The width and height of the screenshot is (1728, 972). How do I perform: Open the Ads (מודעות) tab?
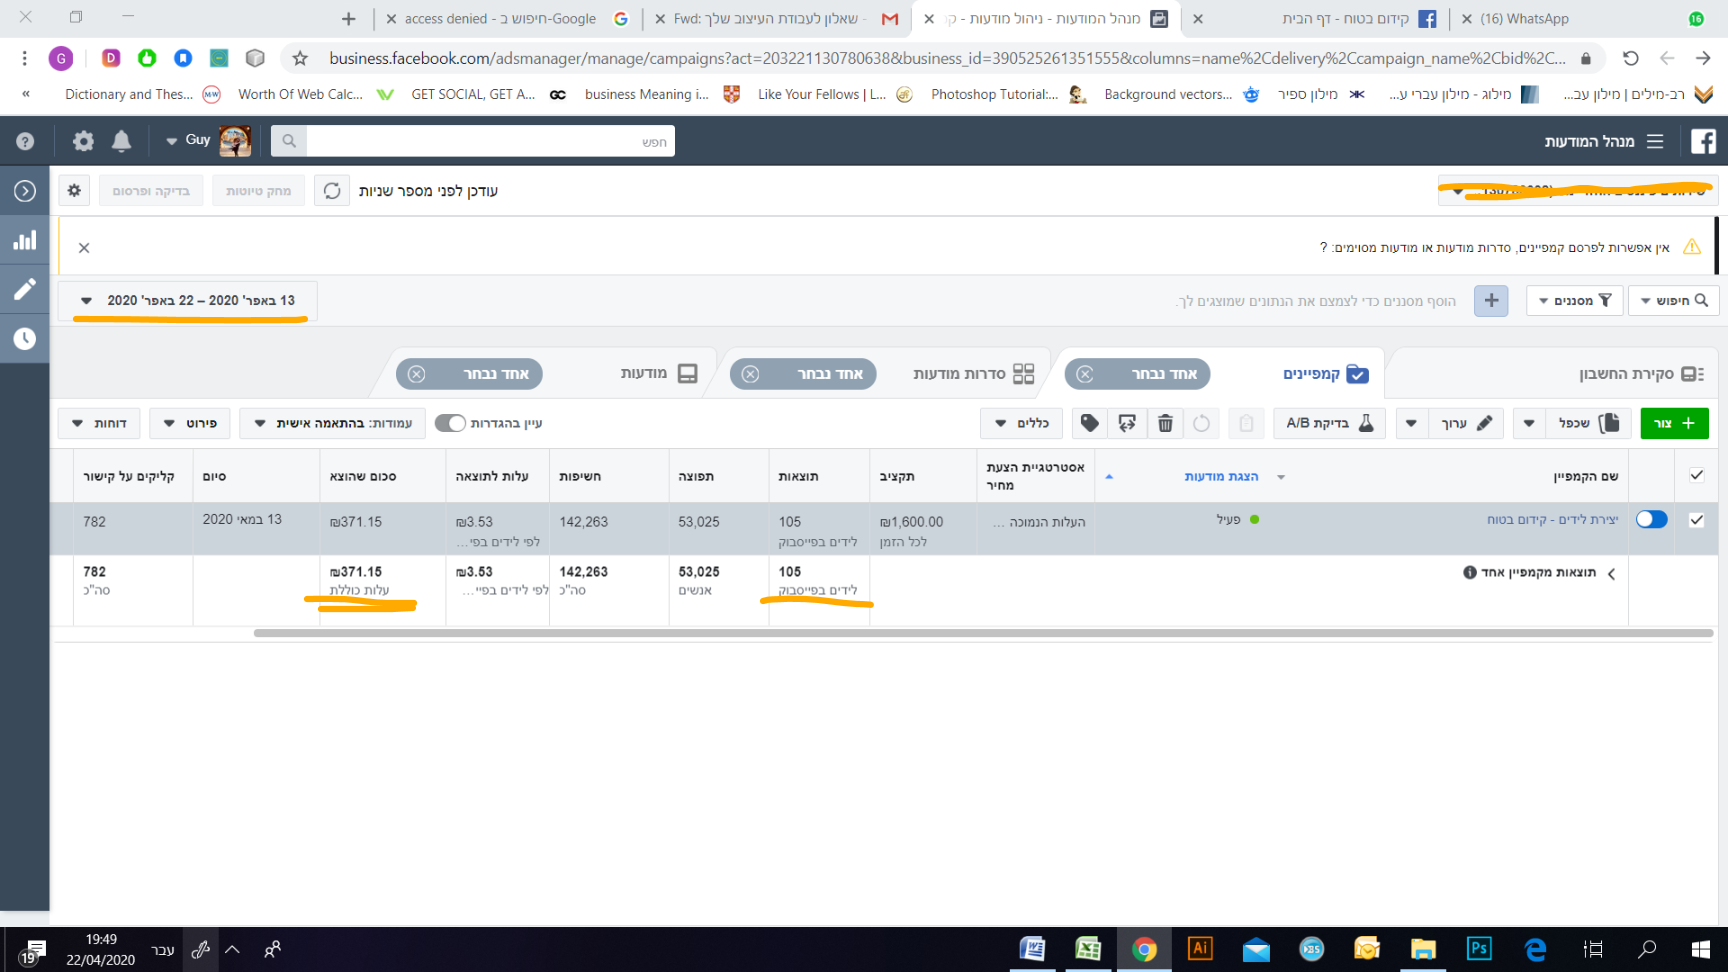pos(658,373)
